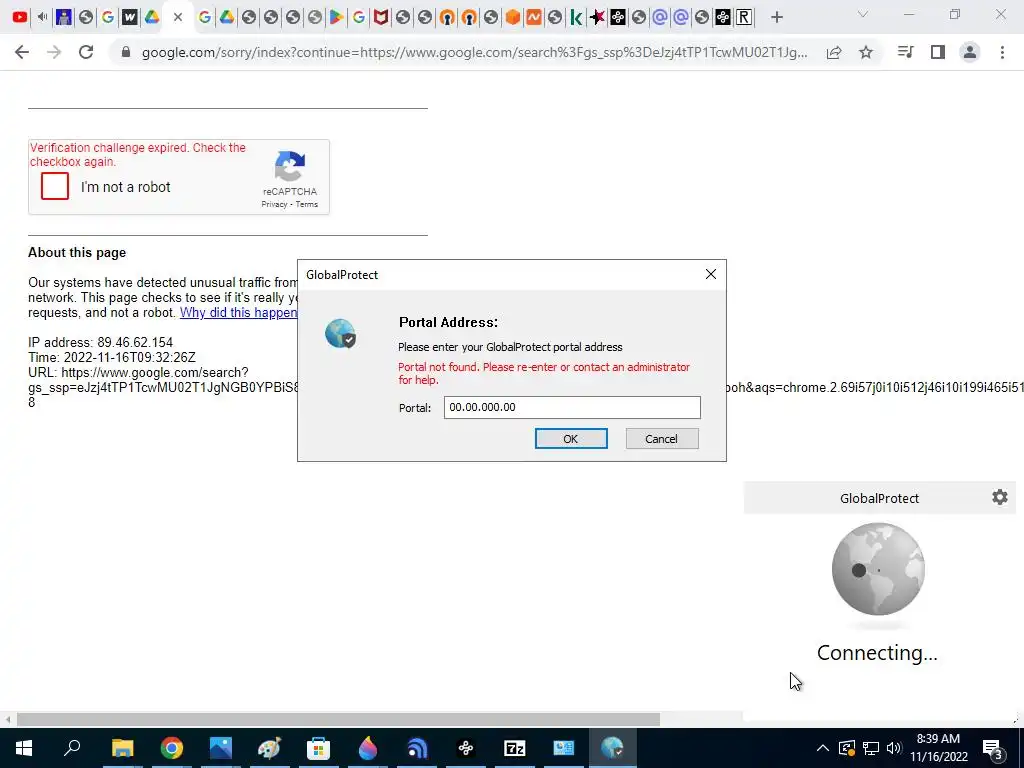The height and width of the screenshot is (768, 1024).
Task: Click the Connecting... status text
Action: [x=877, y=652]
